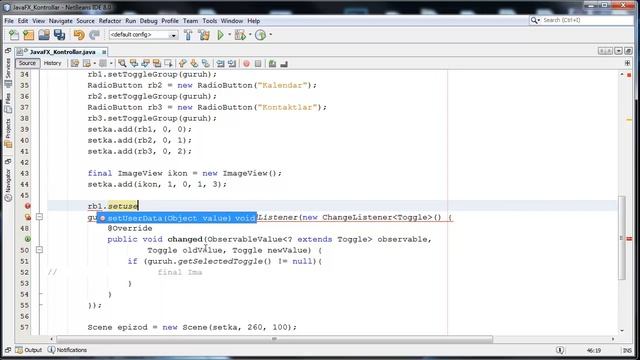Select the JavaFX_Kontrollar.java tab
The width and height of the screenshot is (640, 360).
pos(62,52)
